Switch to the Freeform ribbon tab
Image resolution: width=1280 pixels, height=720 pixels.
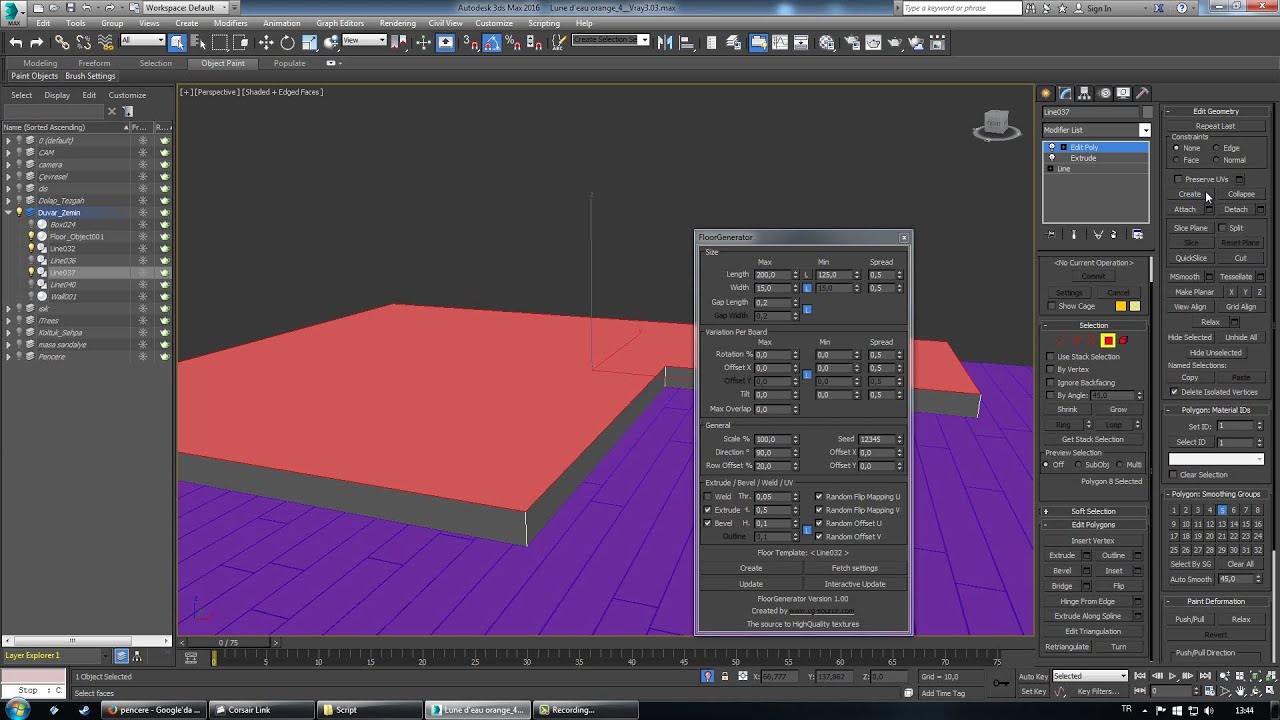tap(94, 63)
